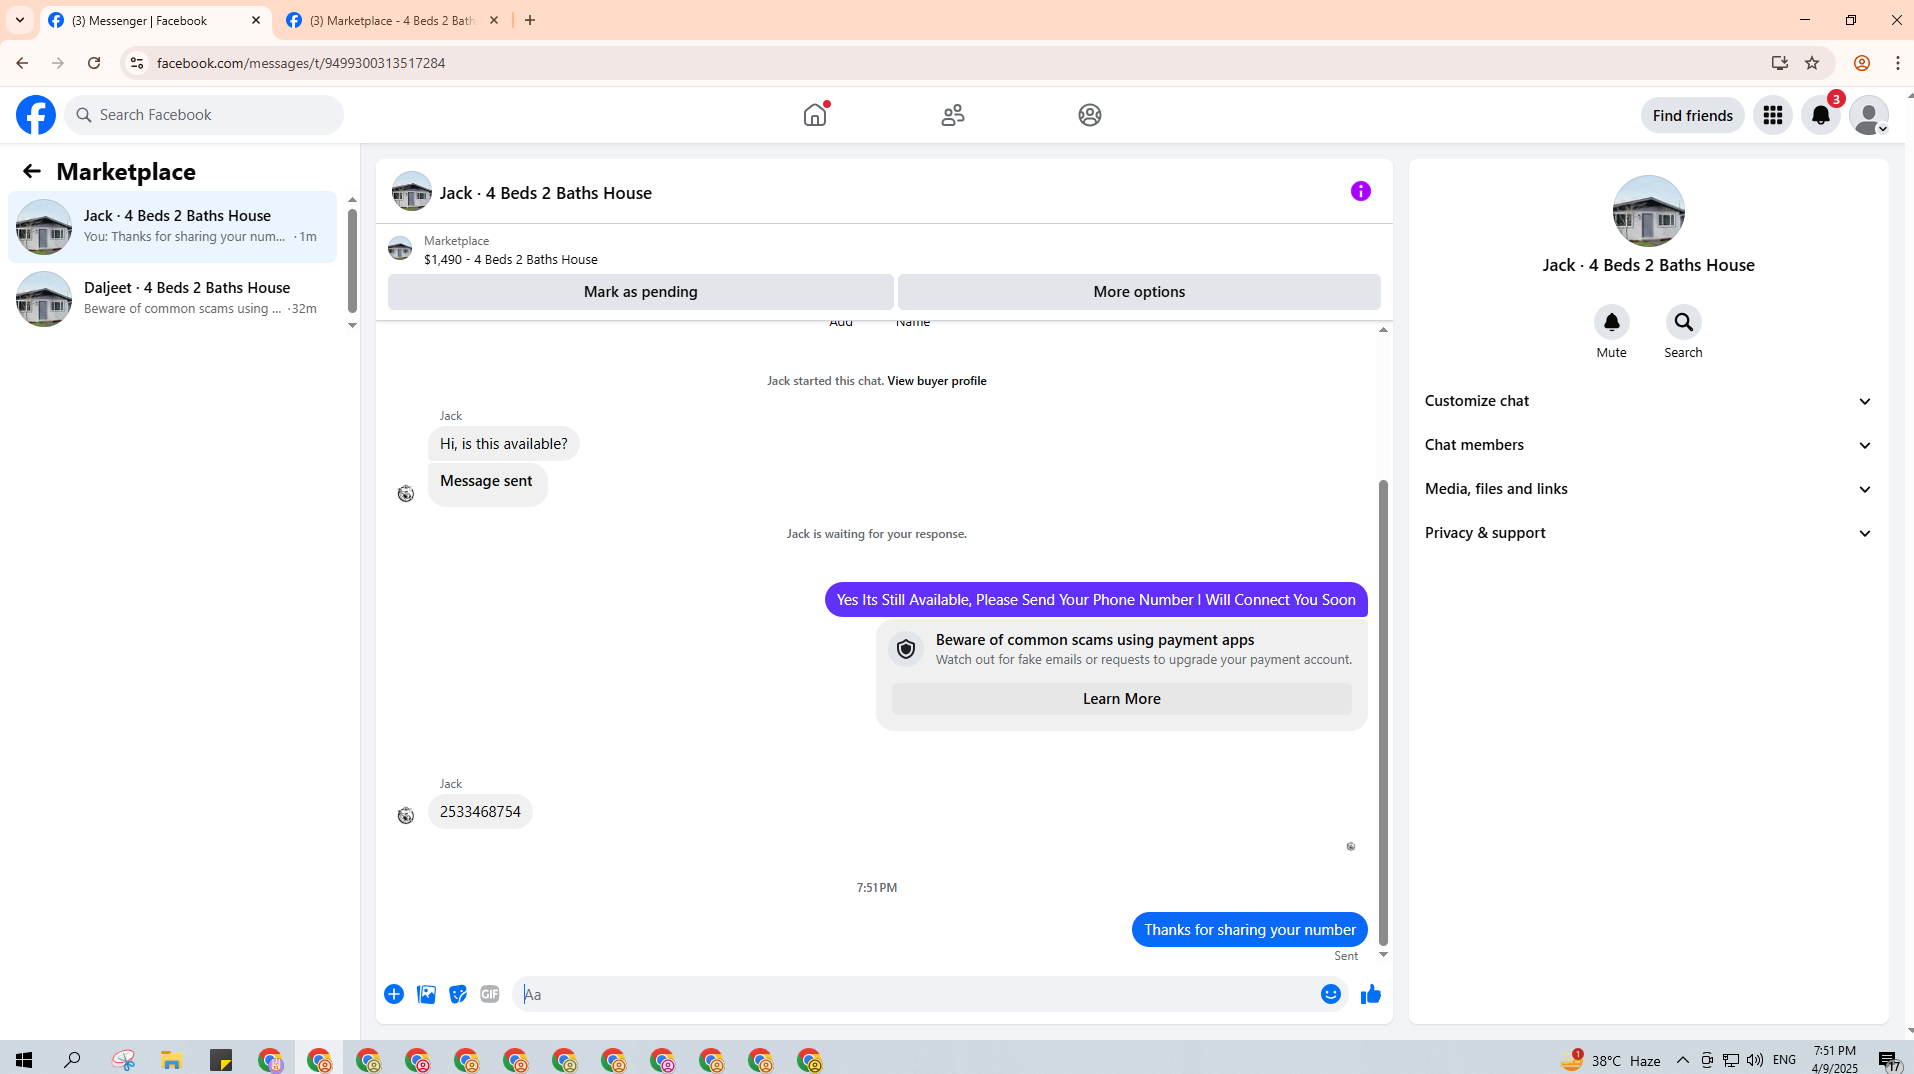The width and height of the screenshot is (1914, 1074).
Task: Open File Explorer from taskbar
Action: (x=171, y=1060)
